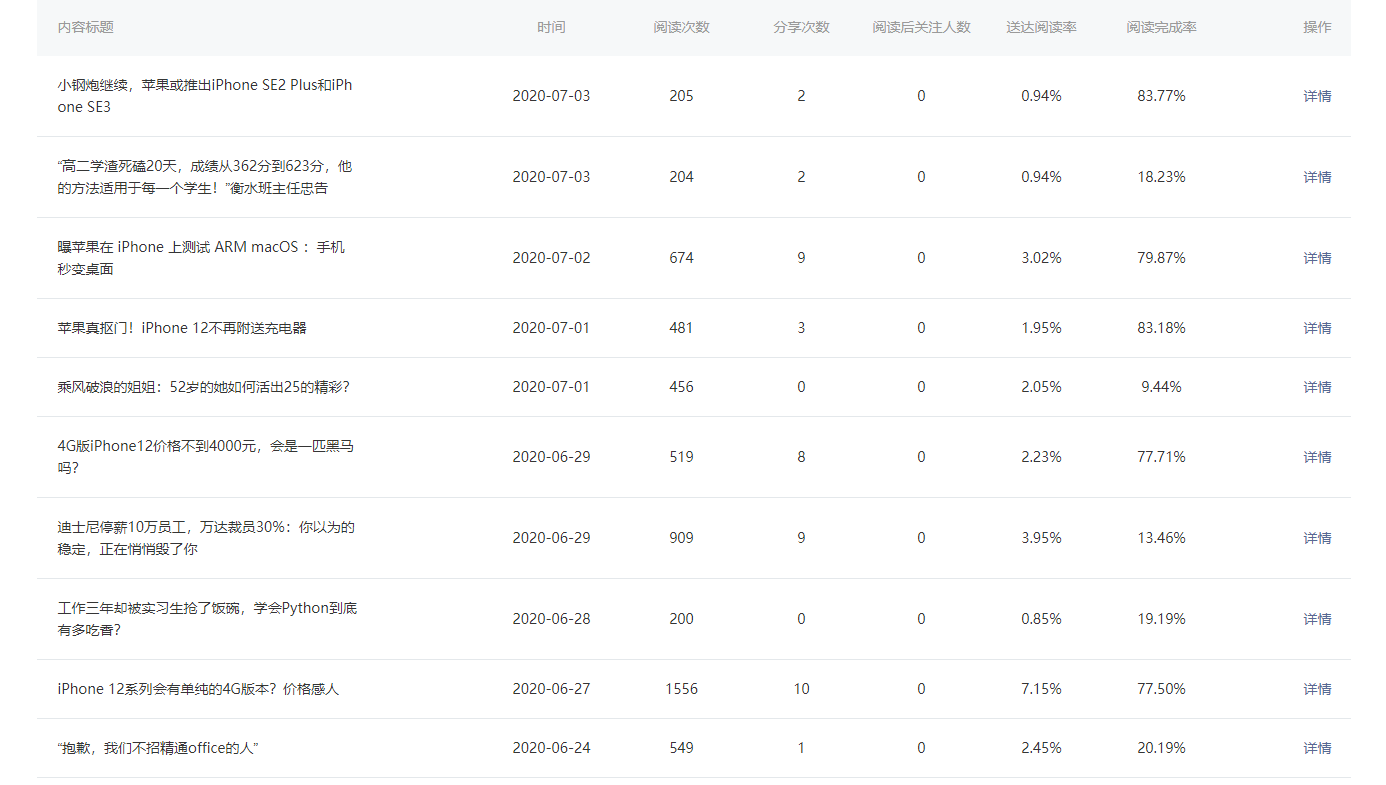
Task: Select title 高二学渣死磕20天
Action: pyautogui.click(x=205, y=177)
